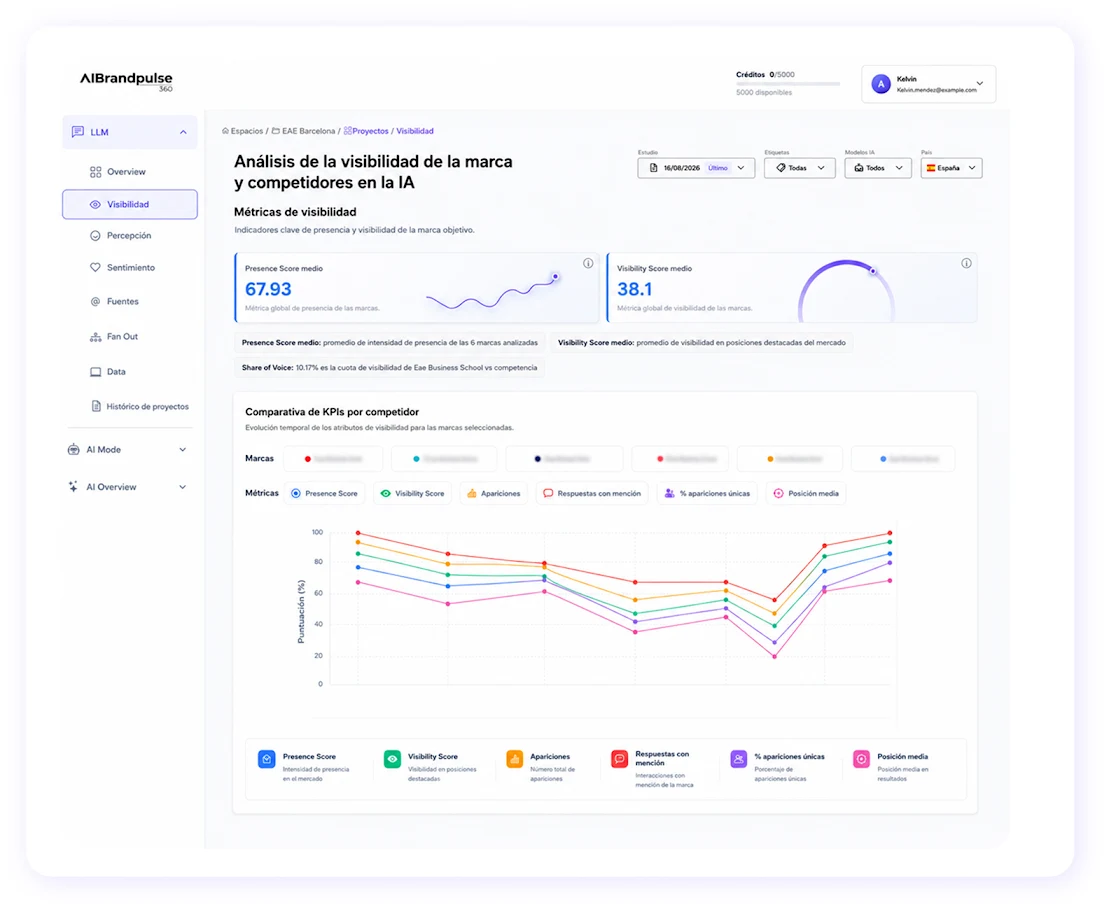This screenshot has width=1109, height=912.
Task: Toggle the % apariciones únicas metric chip
Action: point(707,493)
